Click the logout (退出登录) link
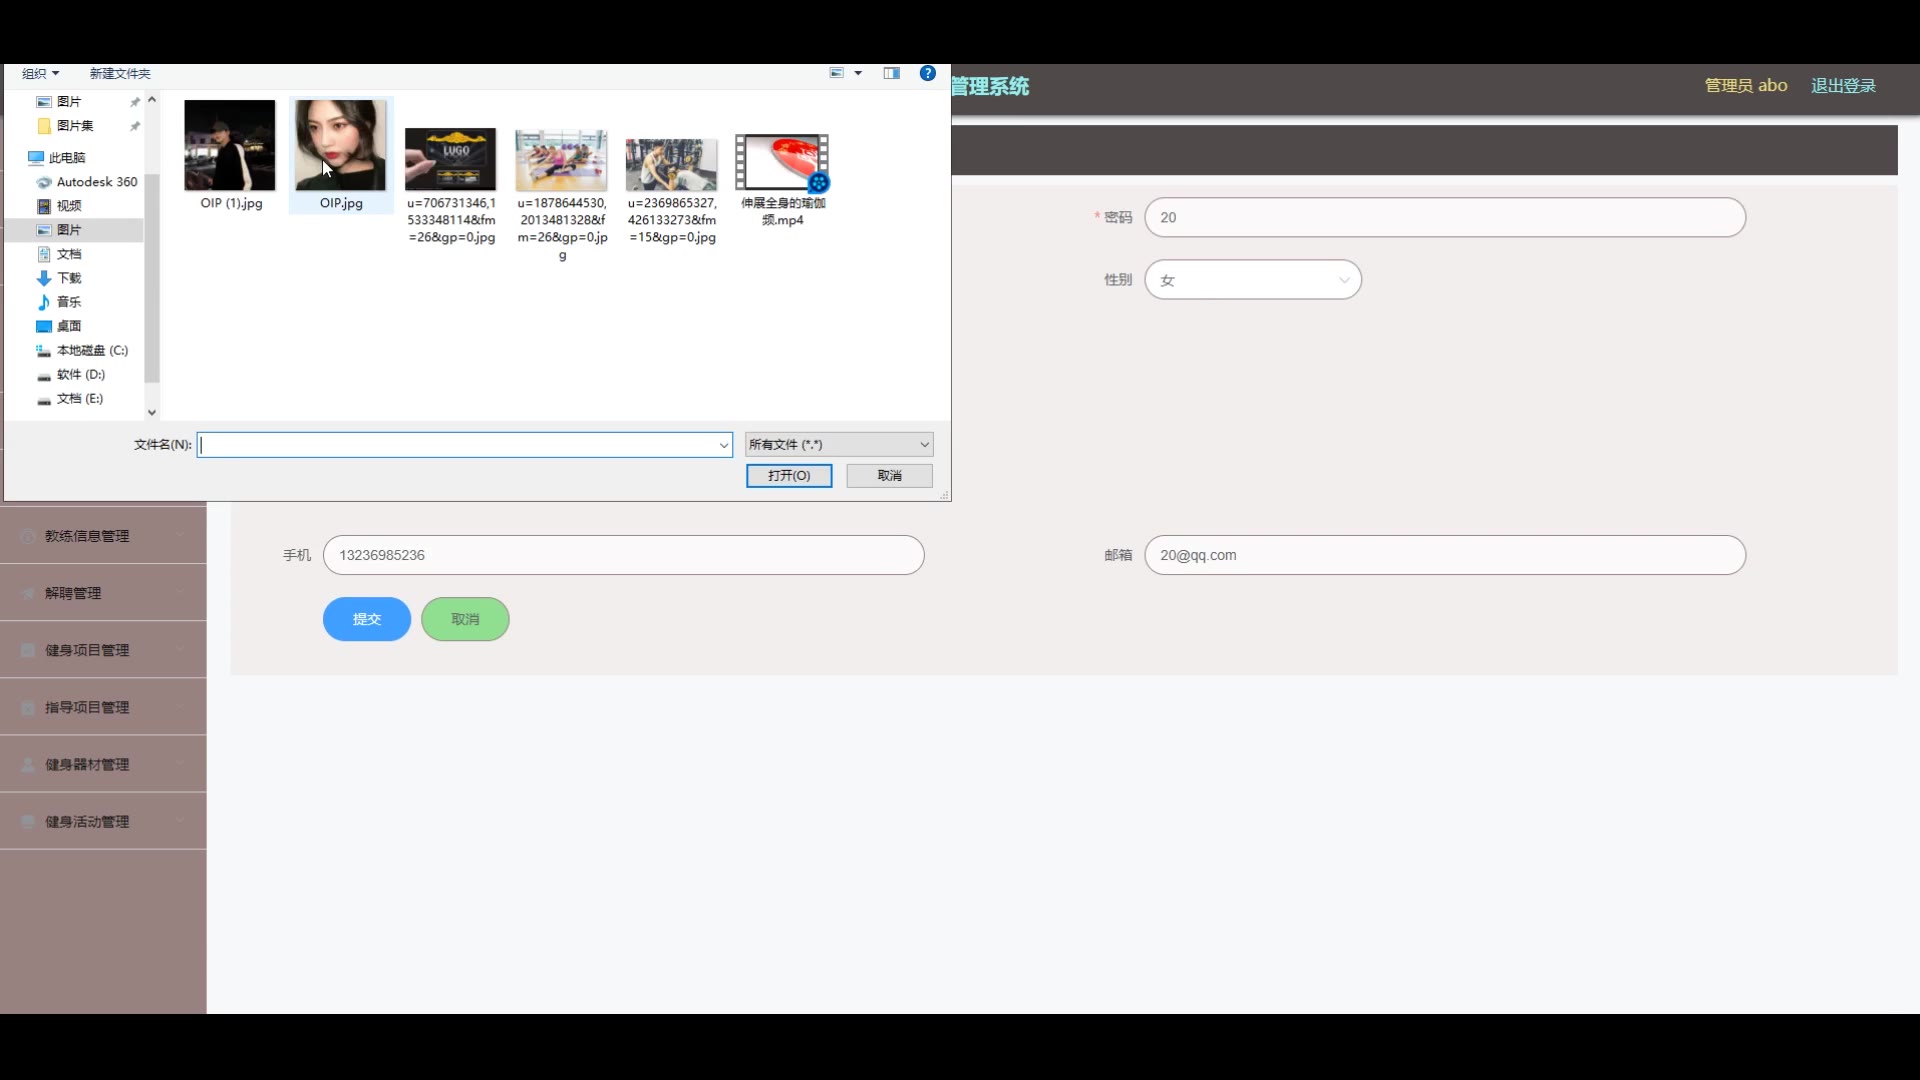The image size is (1920, 1080). (x=1842, y=86)
